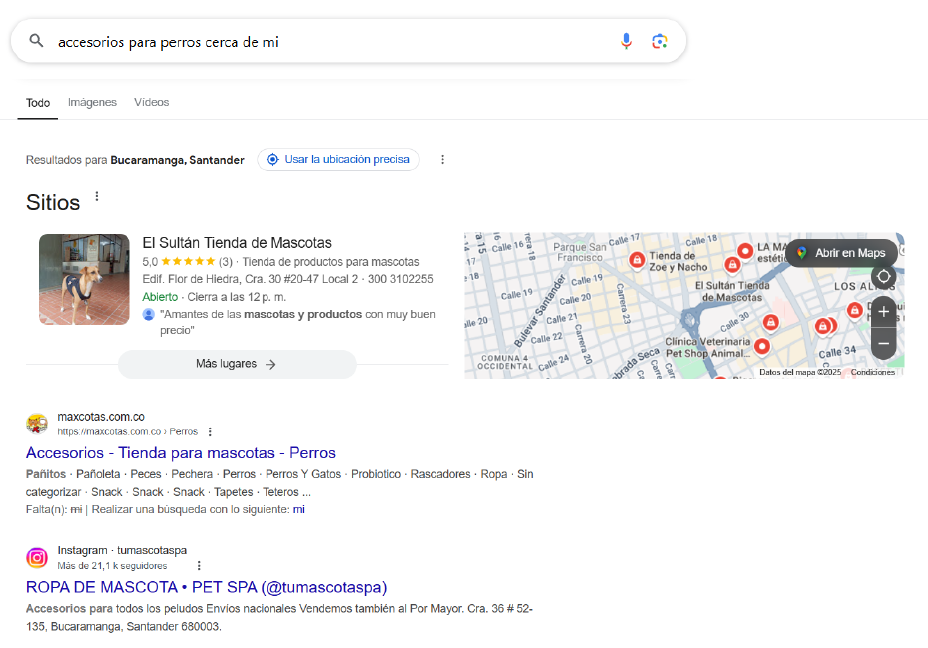Click the 'Abierto' status text
The width and height of the screenshot is (928, 648).
(x=160, y=297)
